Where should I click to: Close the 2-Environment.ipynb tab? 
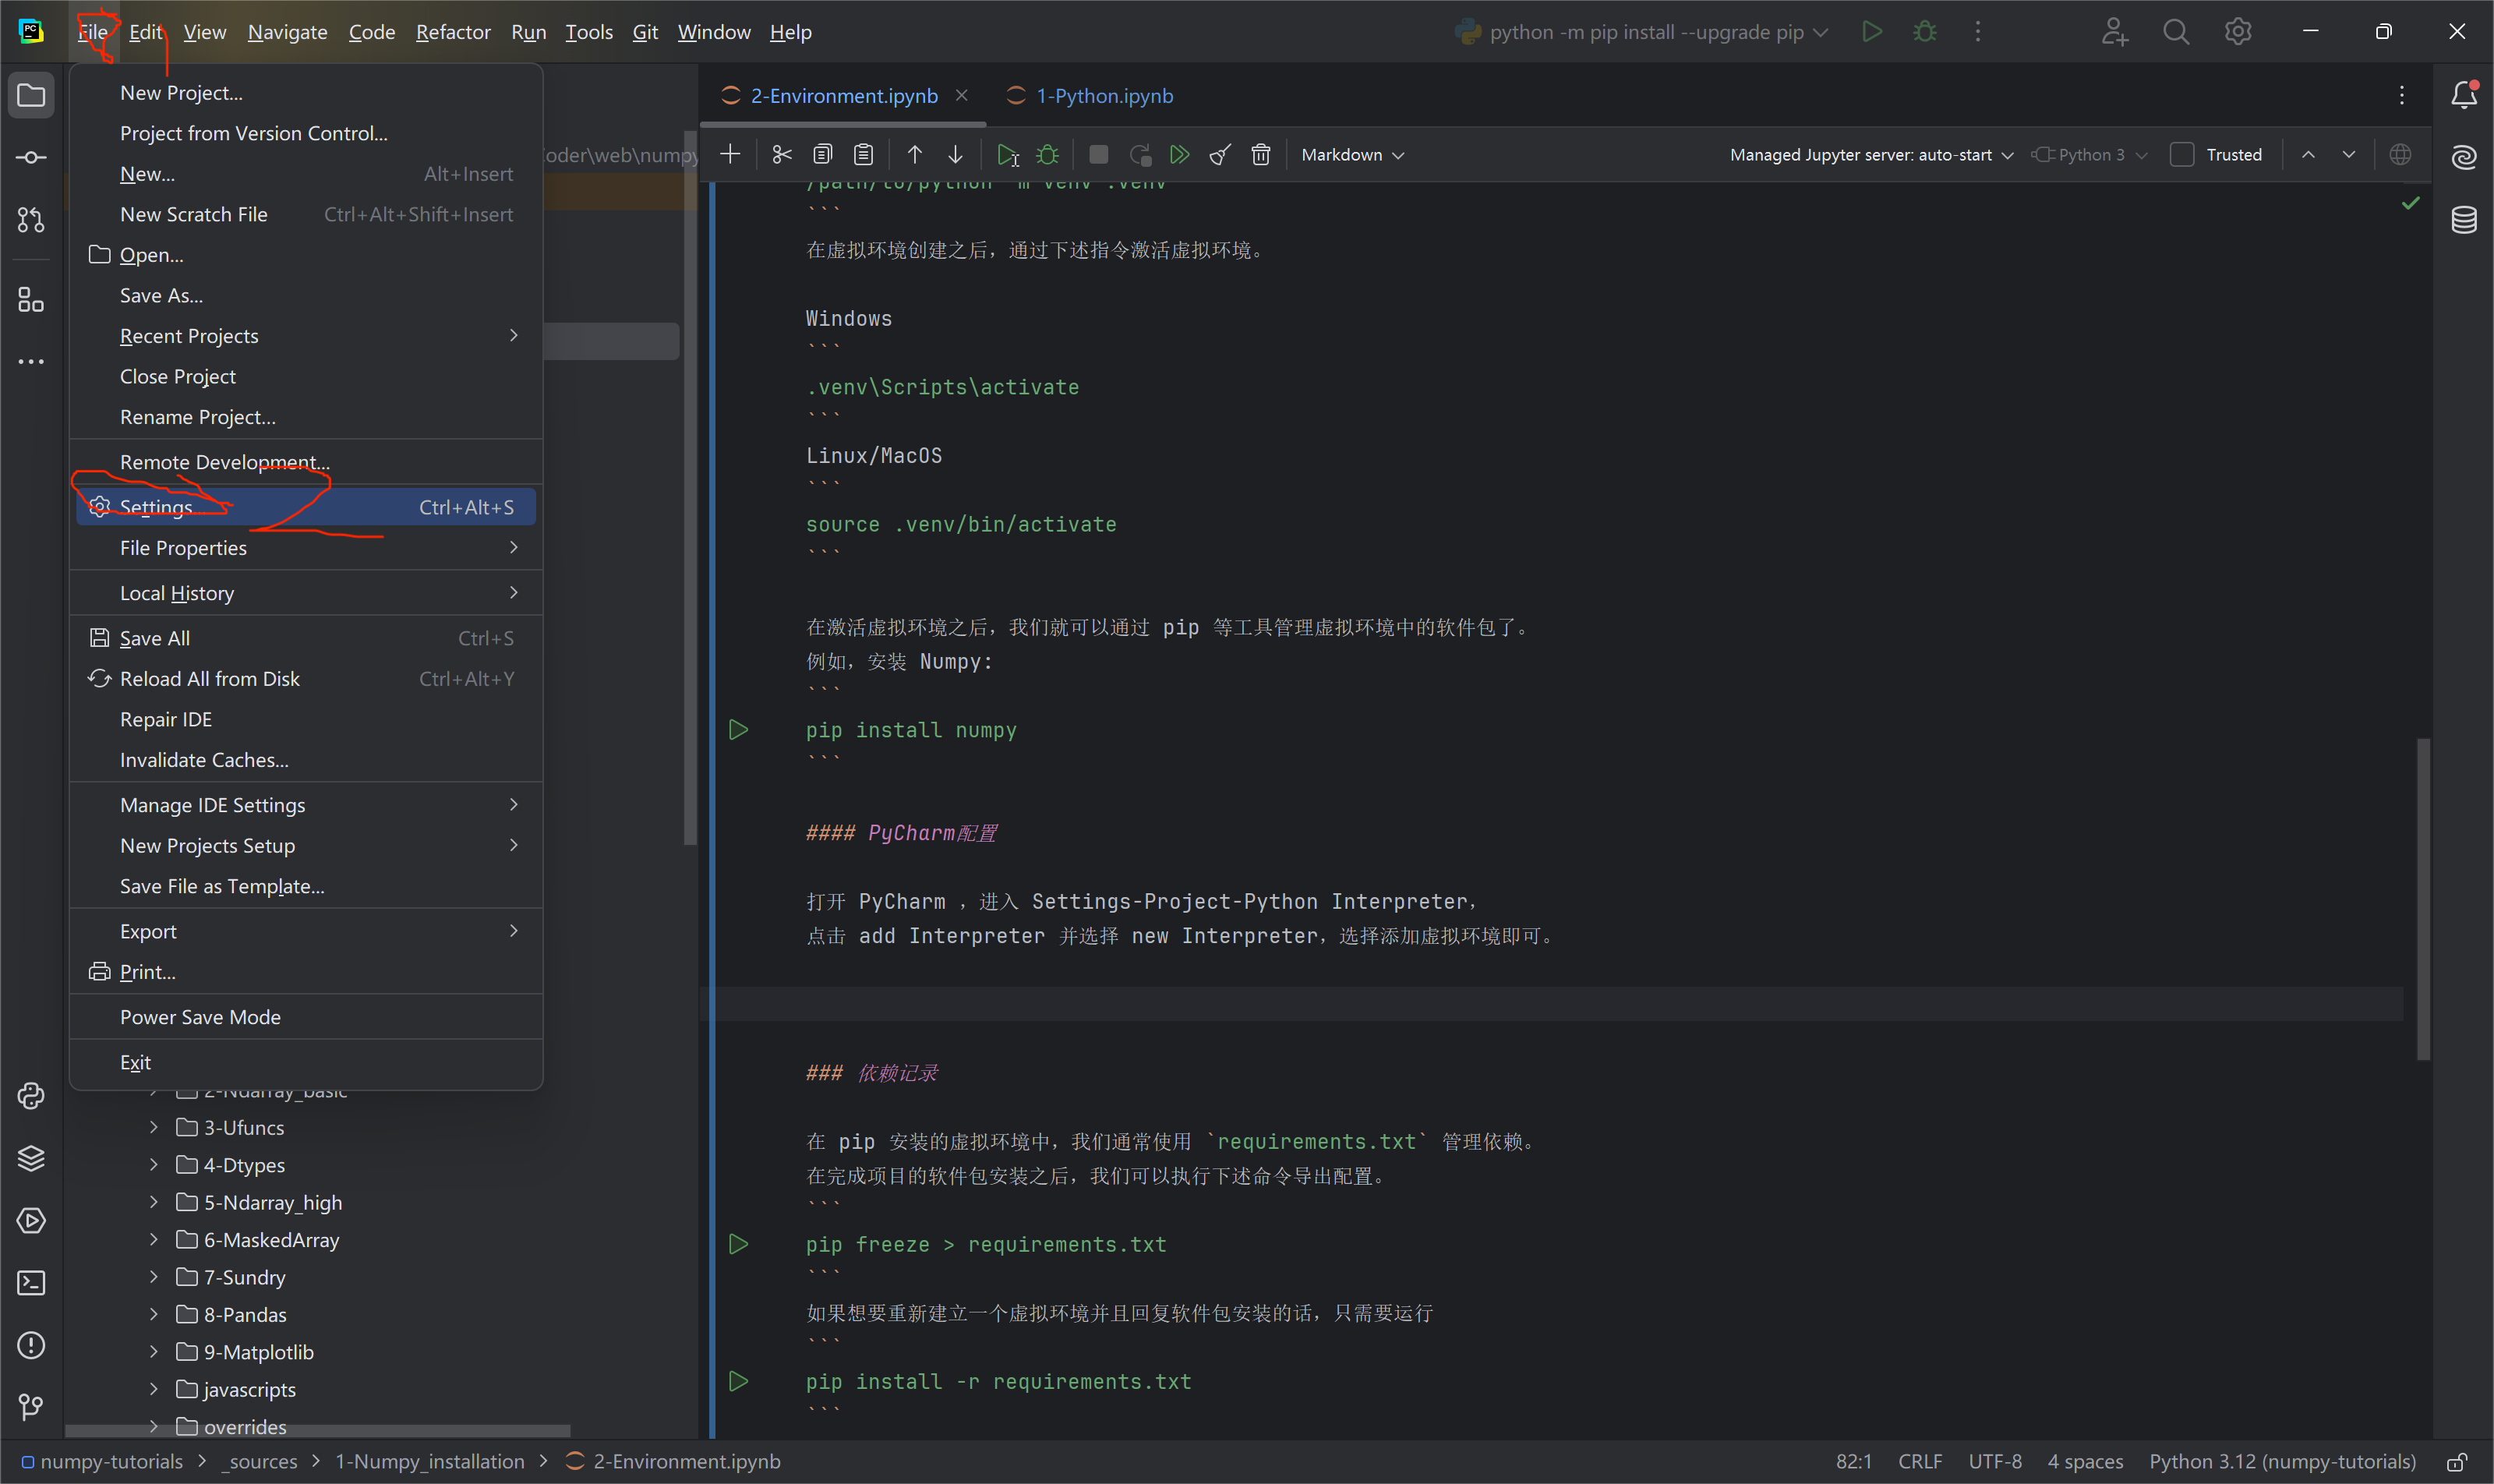coord(961,95)
